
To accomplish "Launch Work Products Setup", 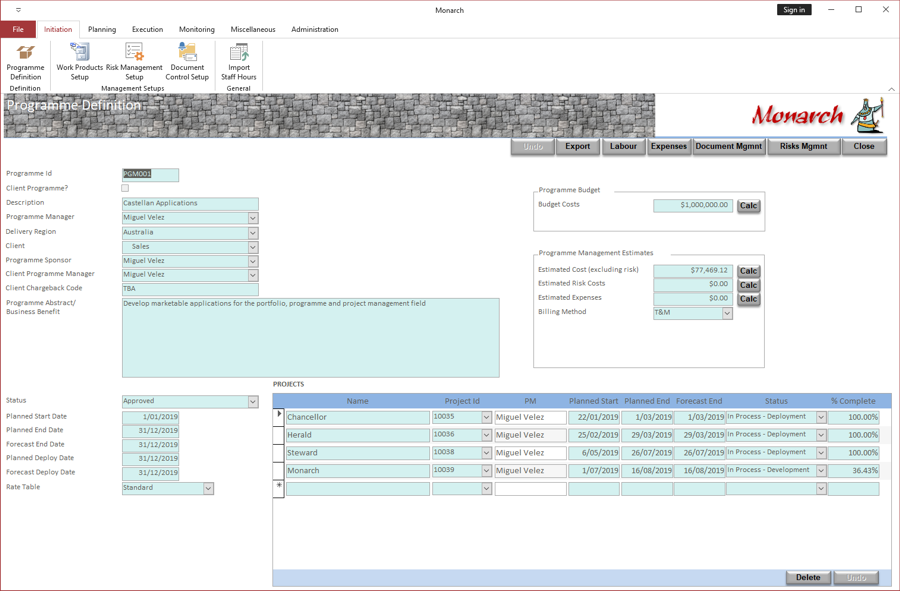I will pyautogui.click(x=80, y=62).
